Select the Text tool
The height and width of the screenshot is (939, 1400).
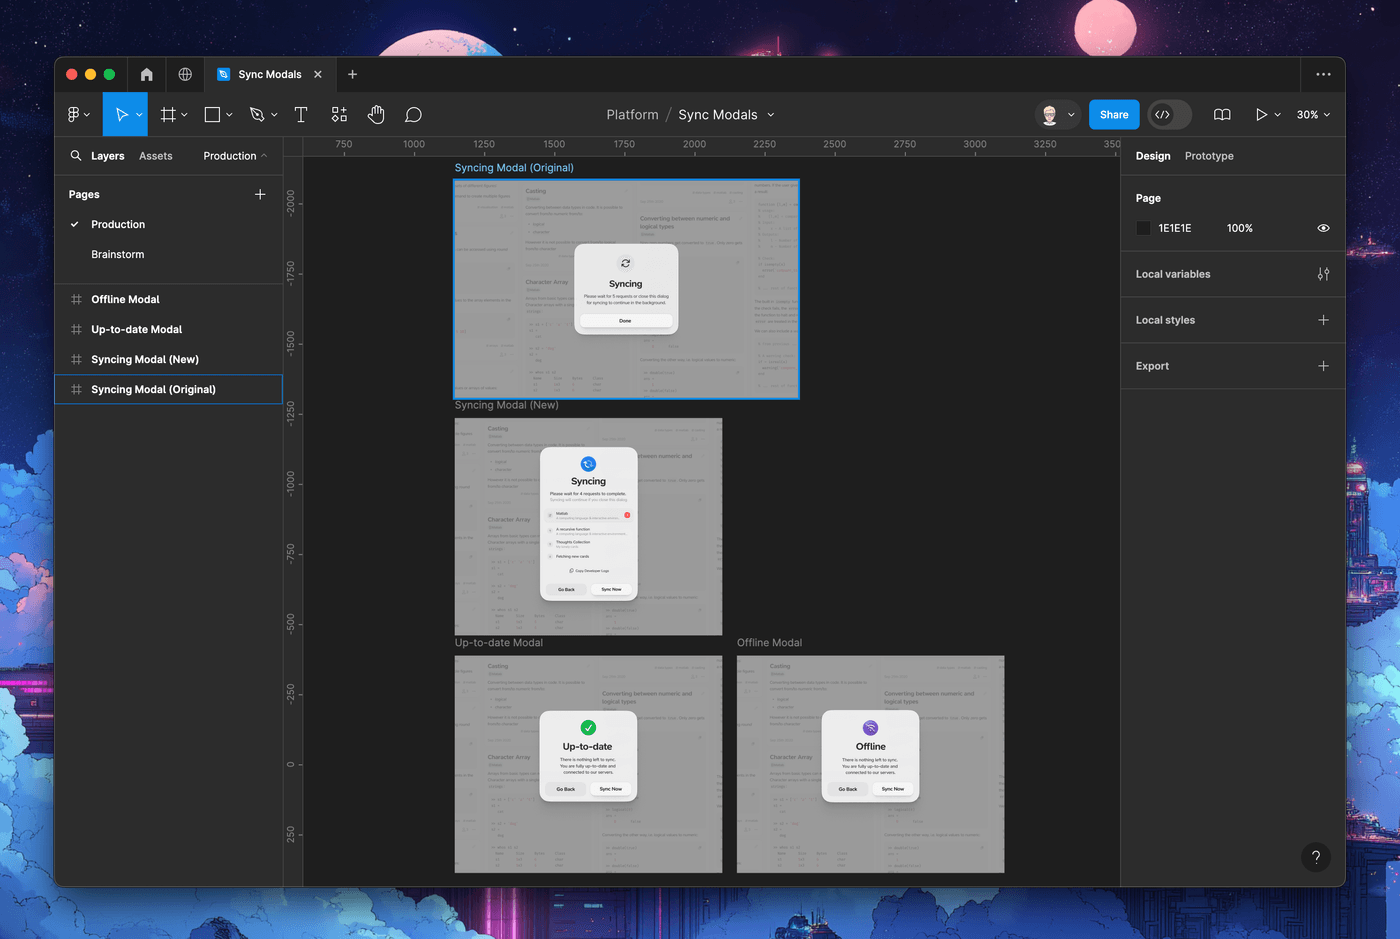coord(300,114)
